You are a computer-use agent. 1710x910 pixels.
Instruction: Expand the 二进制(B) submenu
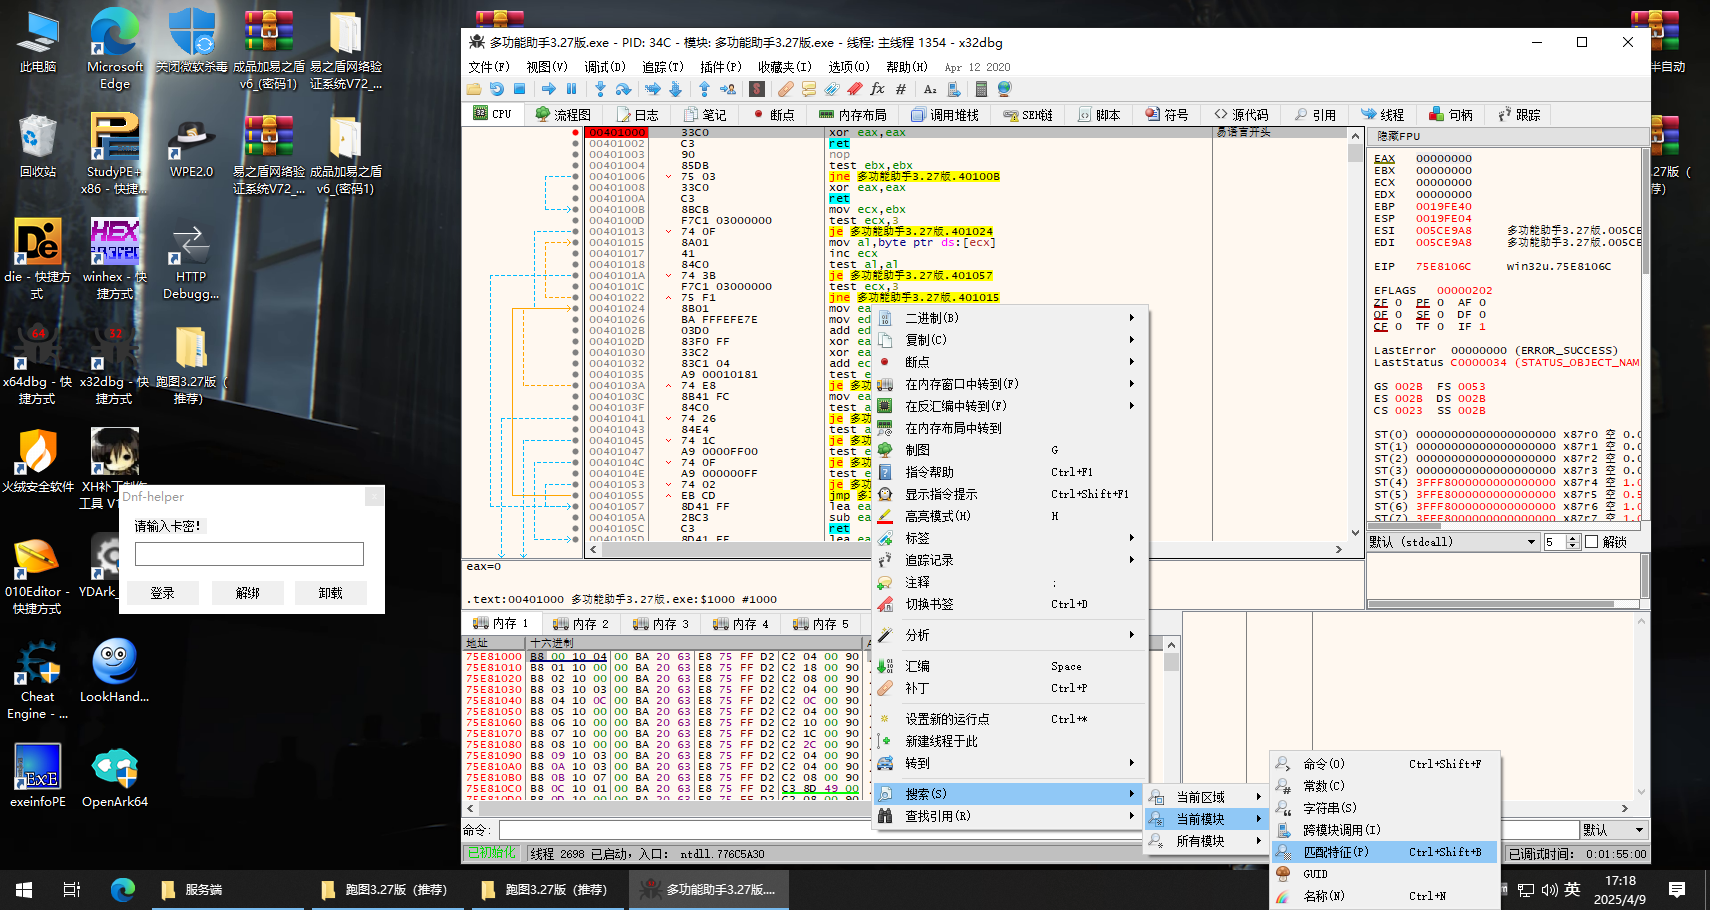coord(1010,318)
